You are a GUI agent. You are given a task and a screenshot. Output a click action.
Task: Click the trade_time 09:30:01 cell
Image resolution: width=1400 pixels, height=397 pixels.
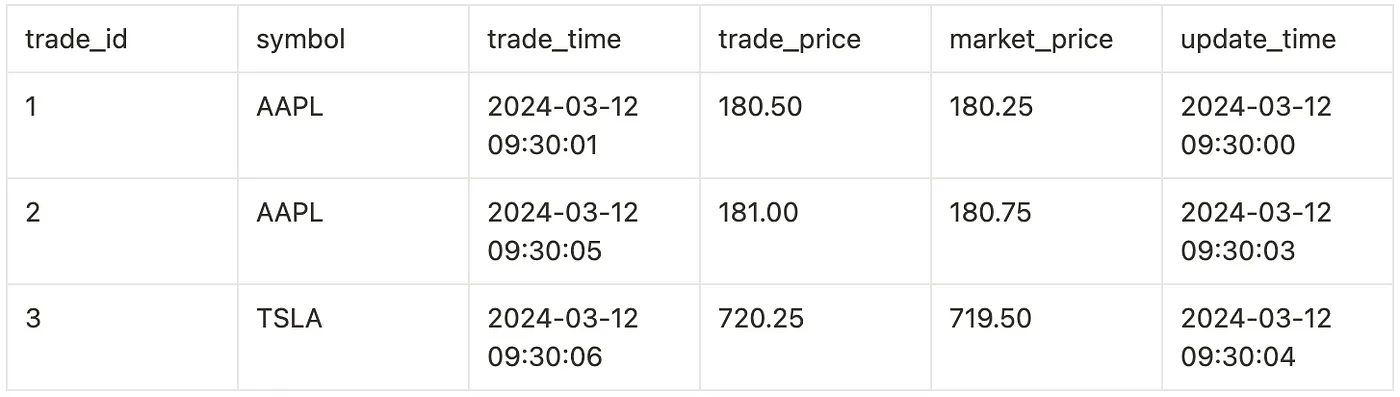(x=584, y=125)
